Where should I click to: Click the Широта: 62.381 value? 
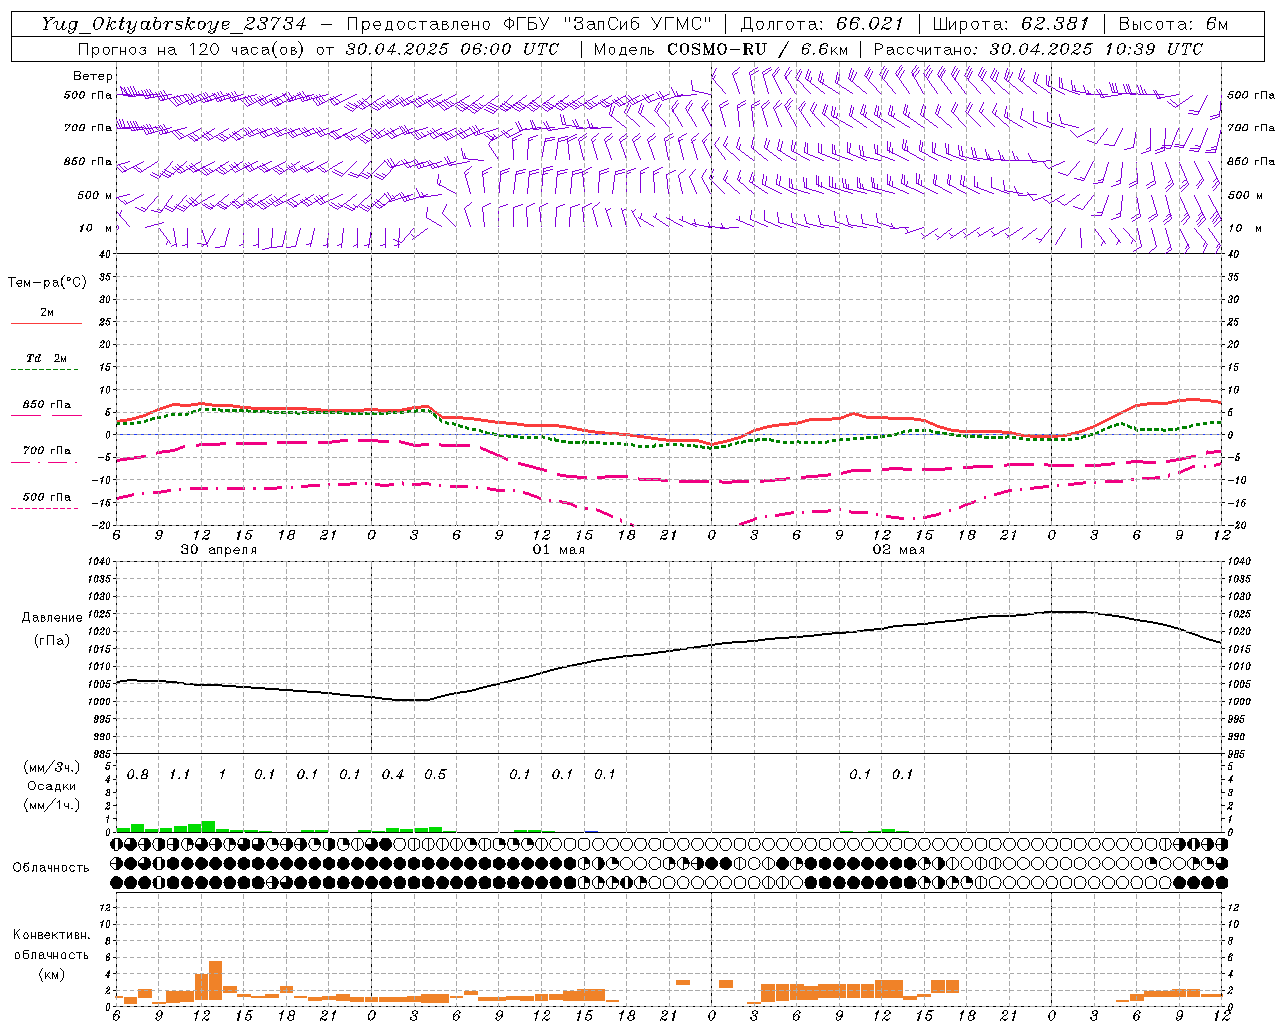click(x=1010, y=24)
